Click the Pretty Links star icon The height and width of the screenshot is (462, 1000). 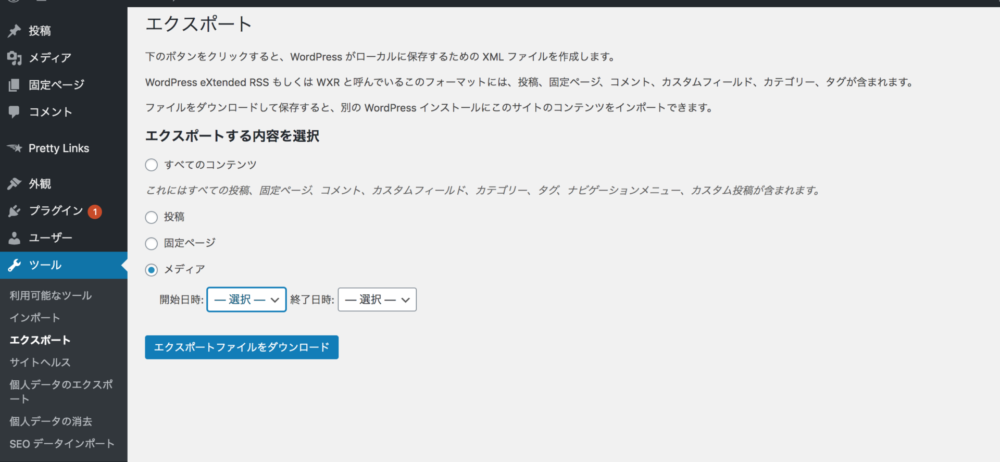click(14, 148)
